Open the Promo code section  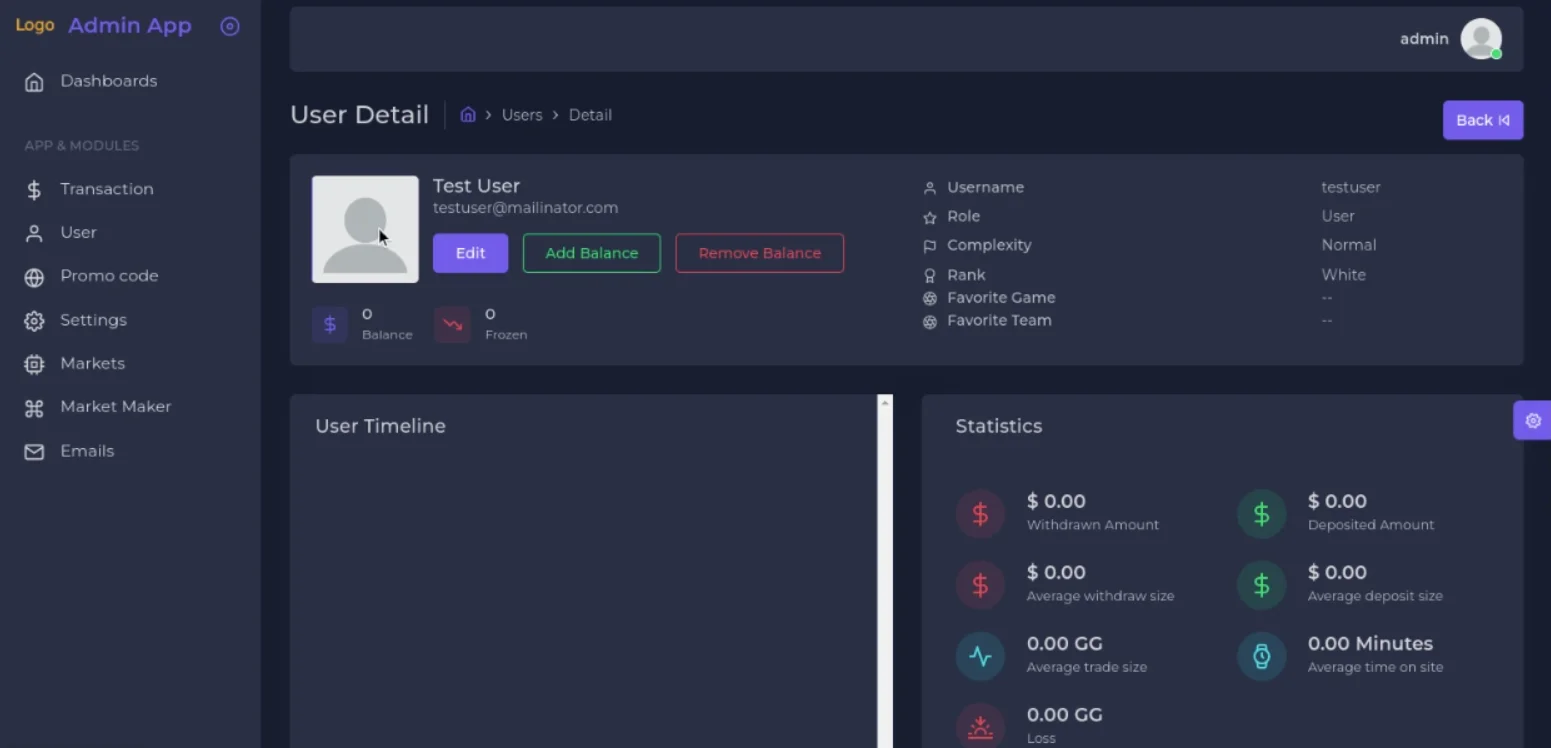click(x=109, y=276)
